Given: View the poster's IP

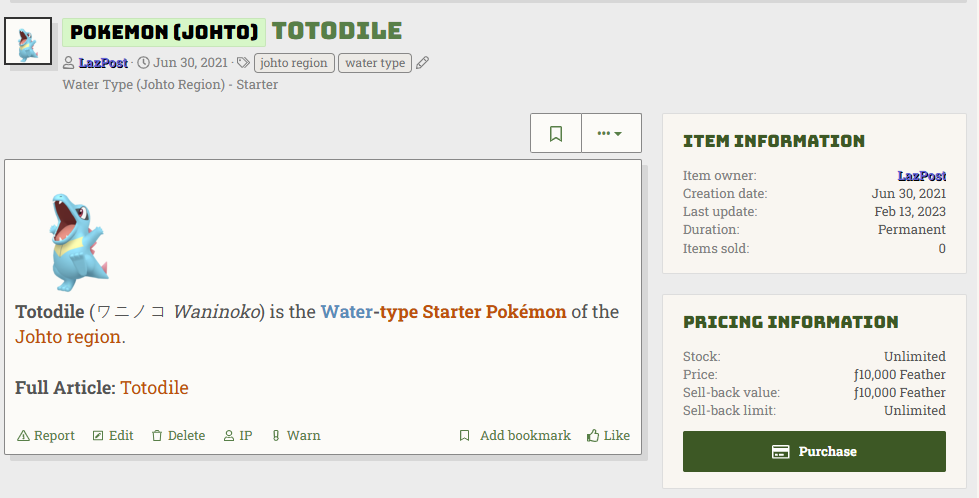Looking at the screenshot, I should [238, 436].
